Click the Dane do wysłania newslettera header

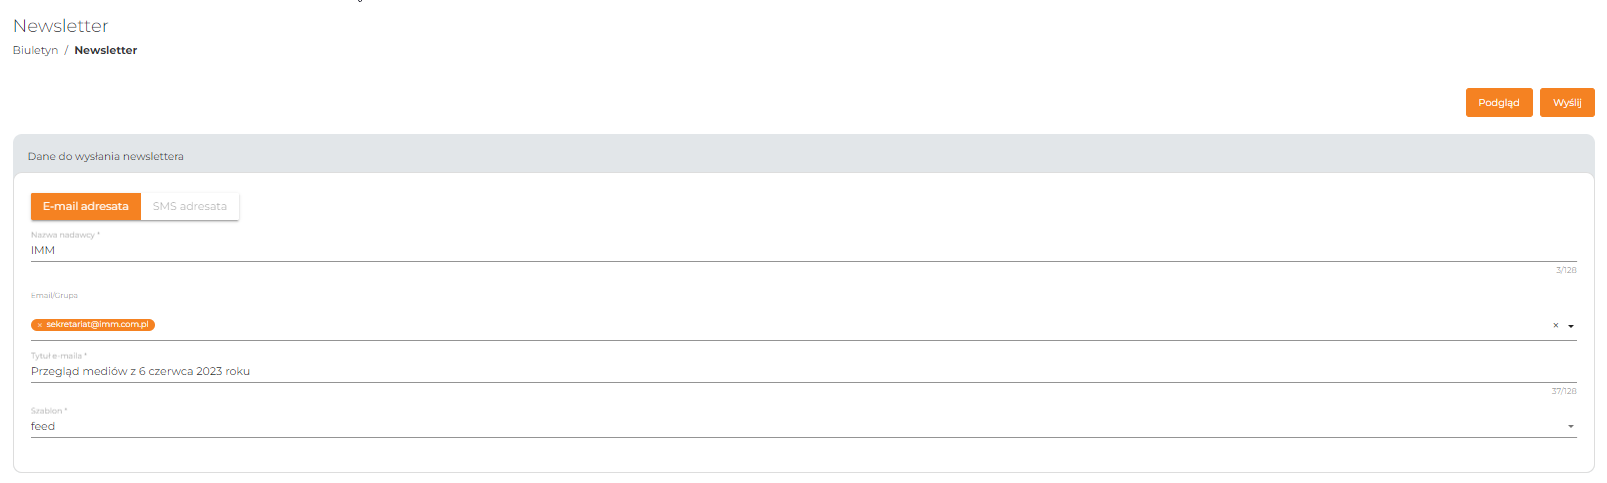point(106,156)
